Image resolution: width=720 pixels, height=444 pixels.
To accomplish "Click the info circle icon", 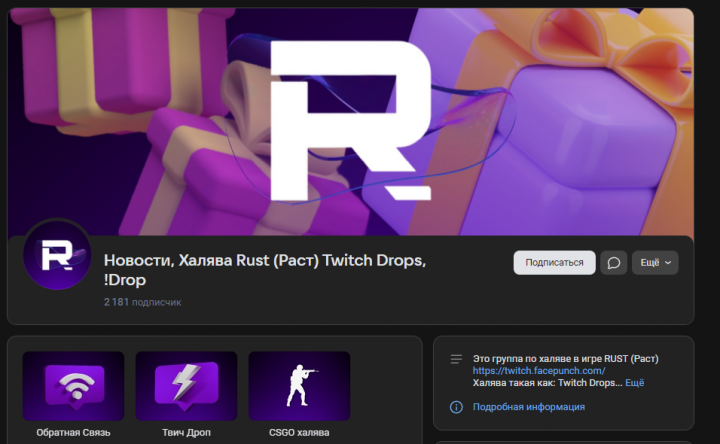I will [456, 407].
